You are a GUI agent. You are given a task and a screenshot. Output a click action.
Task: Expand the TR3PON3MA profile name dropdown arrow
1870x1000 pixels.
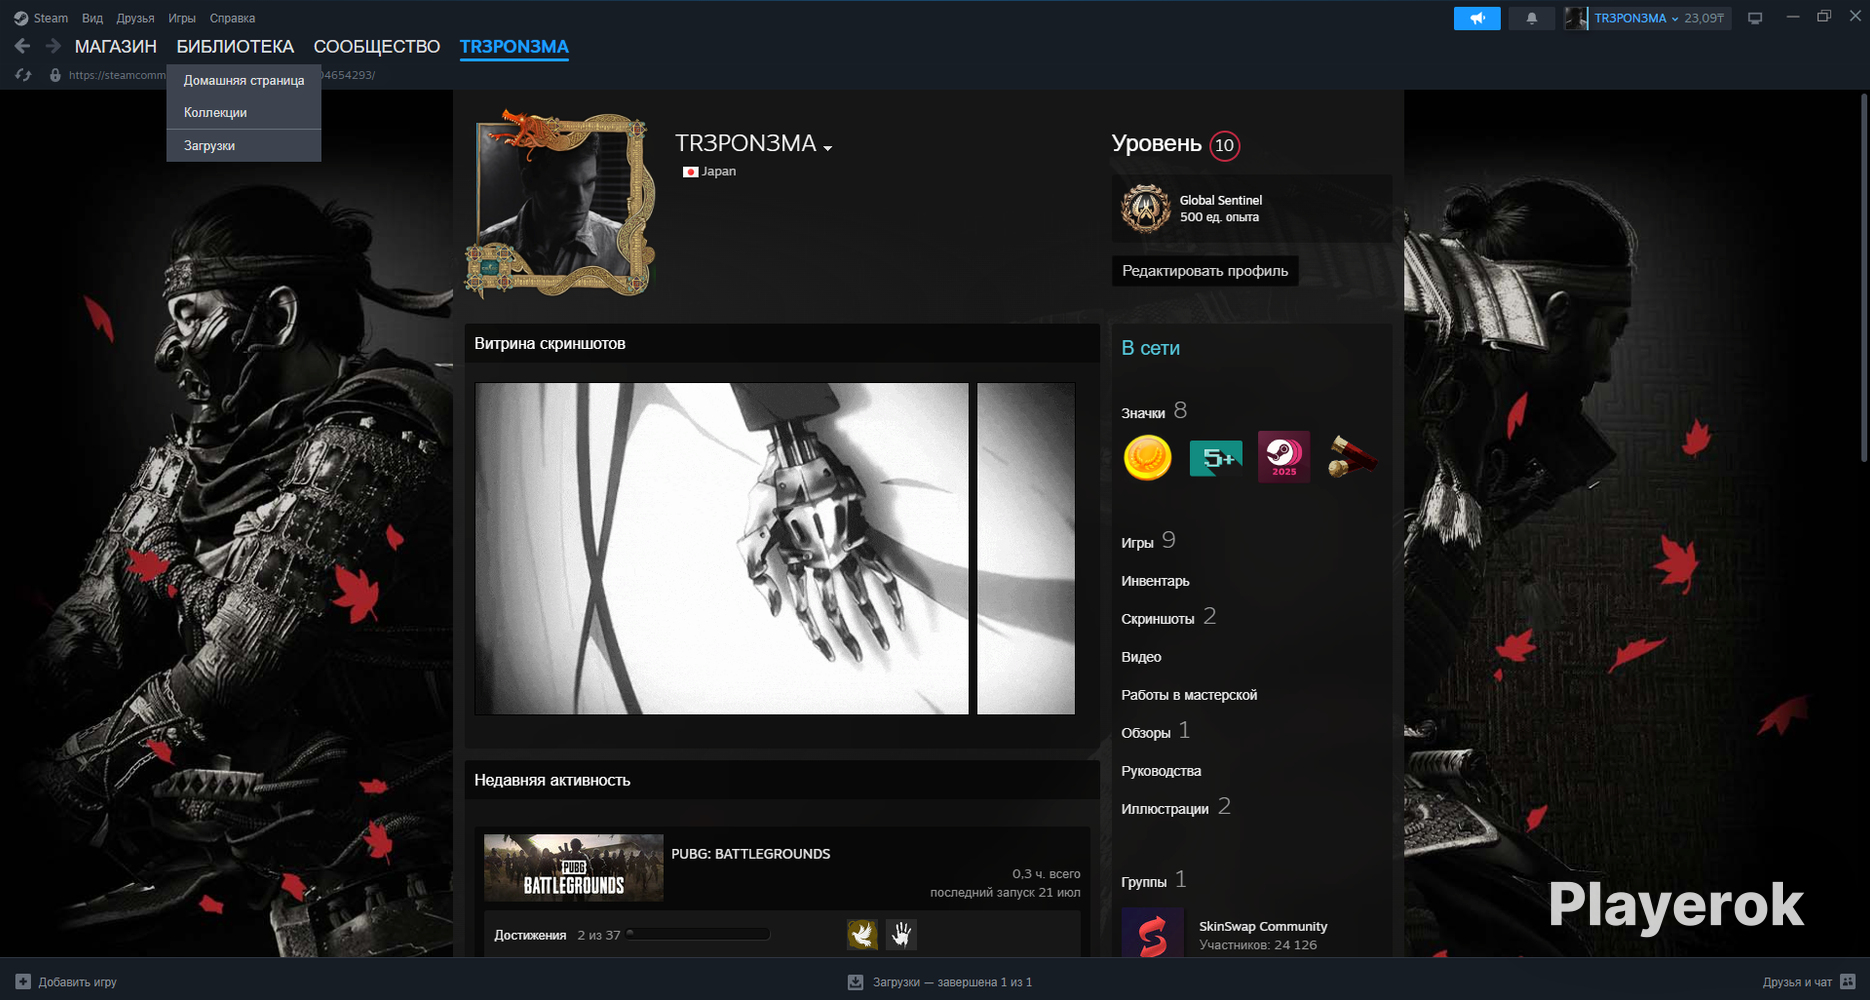827,147
